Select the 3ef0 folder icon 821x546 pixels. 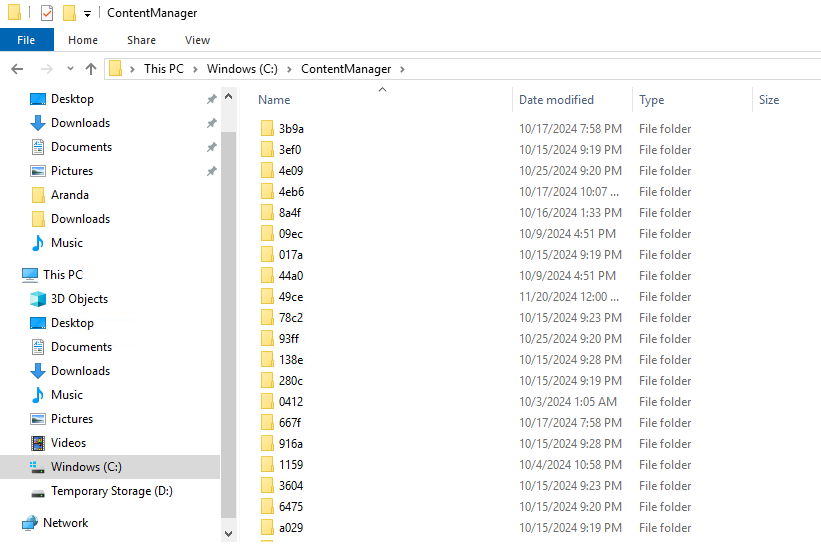pyautogui.click(x=267, y=149)
